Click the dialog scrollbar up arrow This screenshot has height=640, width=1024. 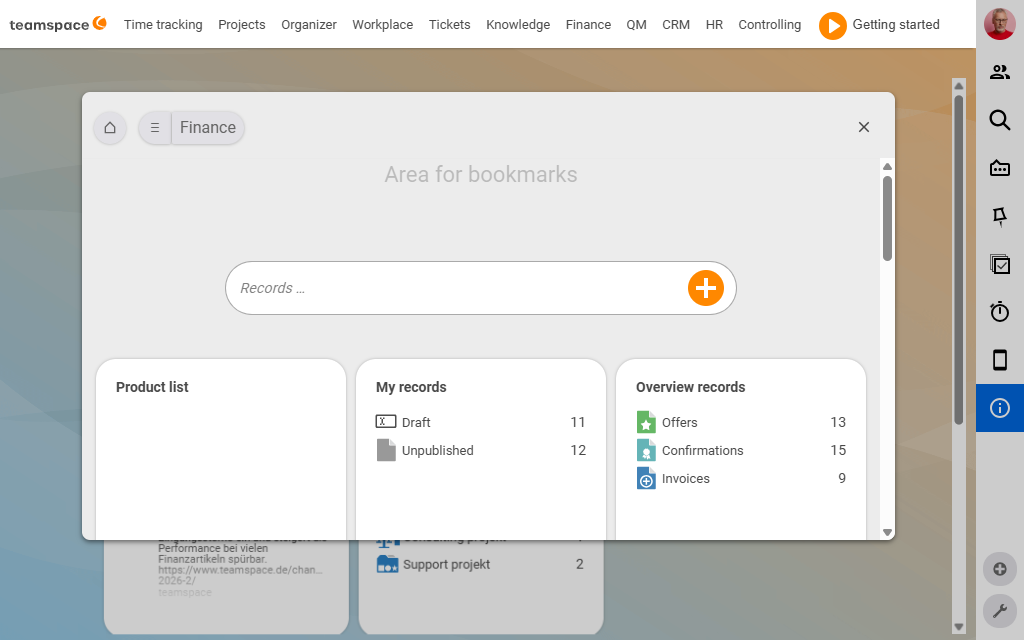click(887, 166)
